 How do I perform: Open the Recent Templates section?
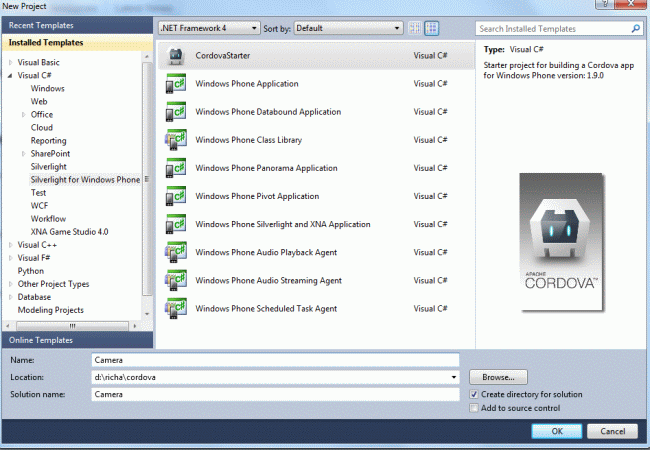pos(78,25)
